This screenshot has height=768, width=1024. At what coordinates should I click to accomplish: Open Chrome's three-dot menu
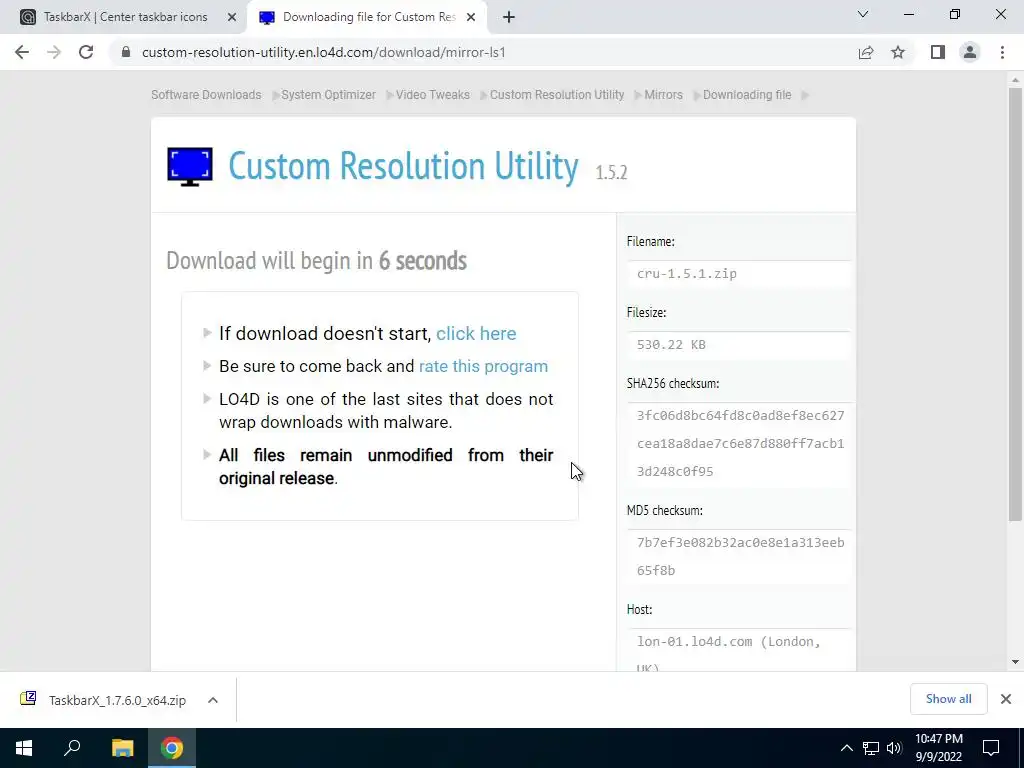coord(1002,52)
